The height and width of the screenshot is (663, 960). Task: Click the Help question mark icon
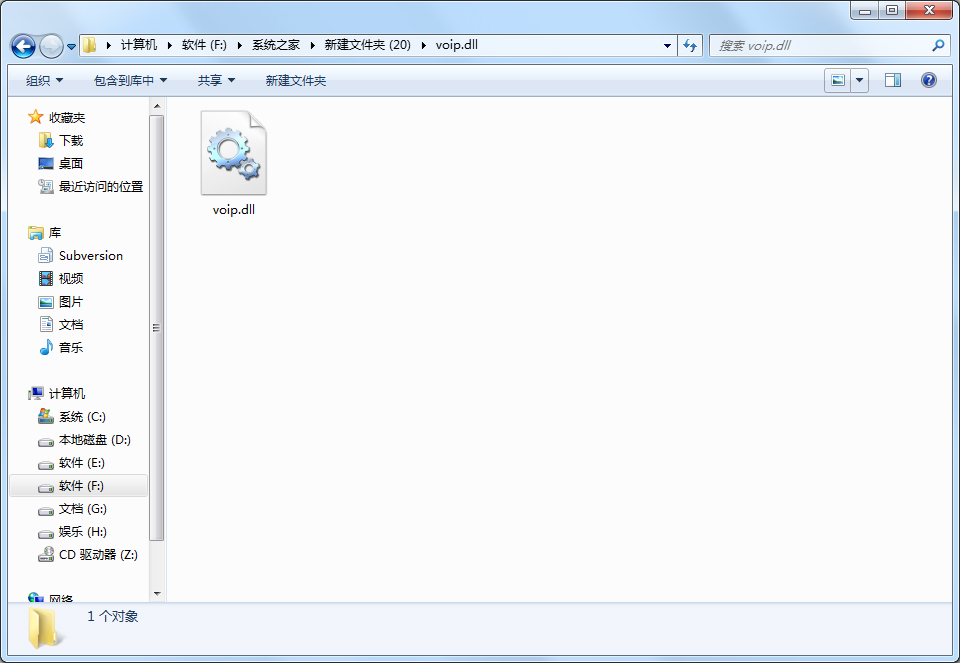click(929, 80)
